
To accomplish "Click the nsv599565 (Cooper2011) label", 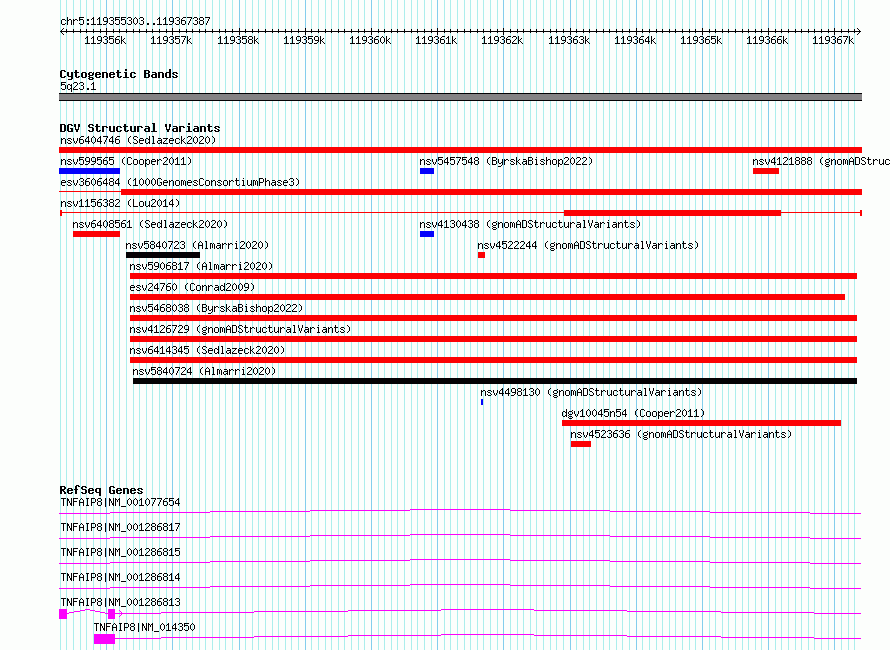I will click(126, 161).
